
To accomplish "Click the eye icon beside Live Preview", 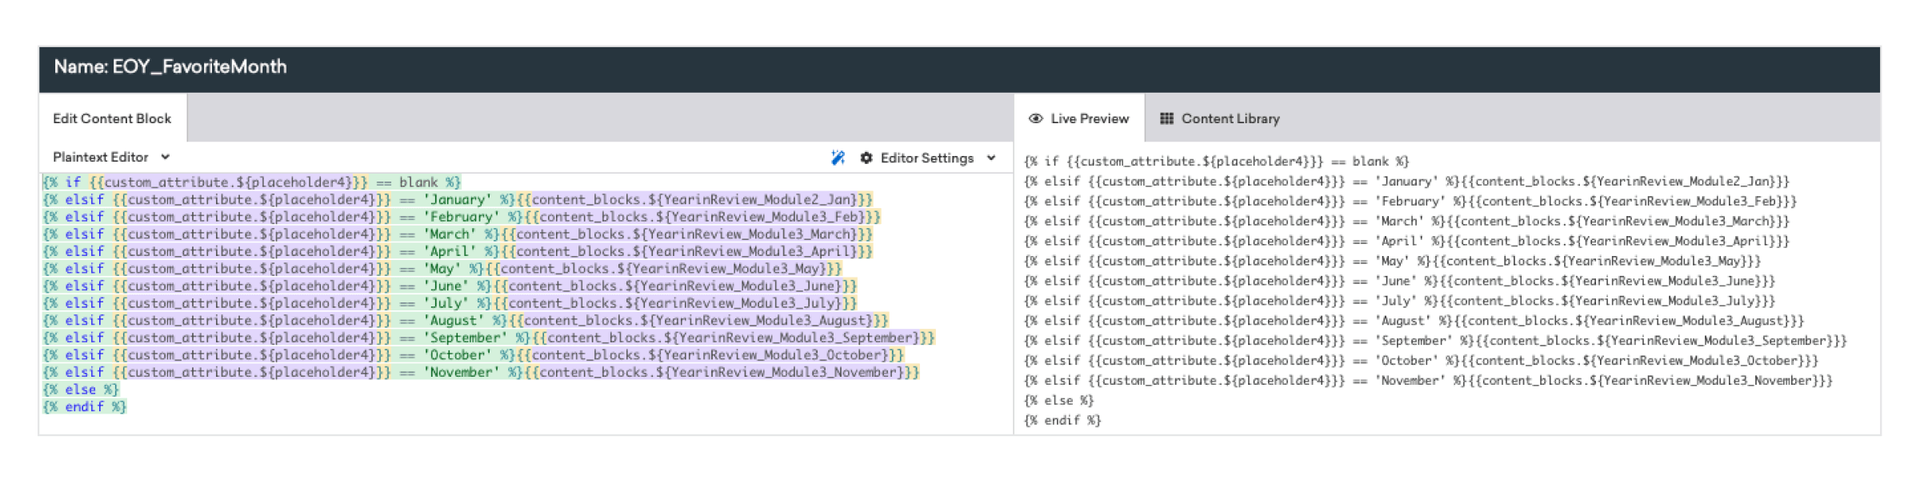I will tap(1036, 119).
